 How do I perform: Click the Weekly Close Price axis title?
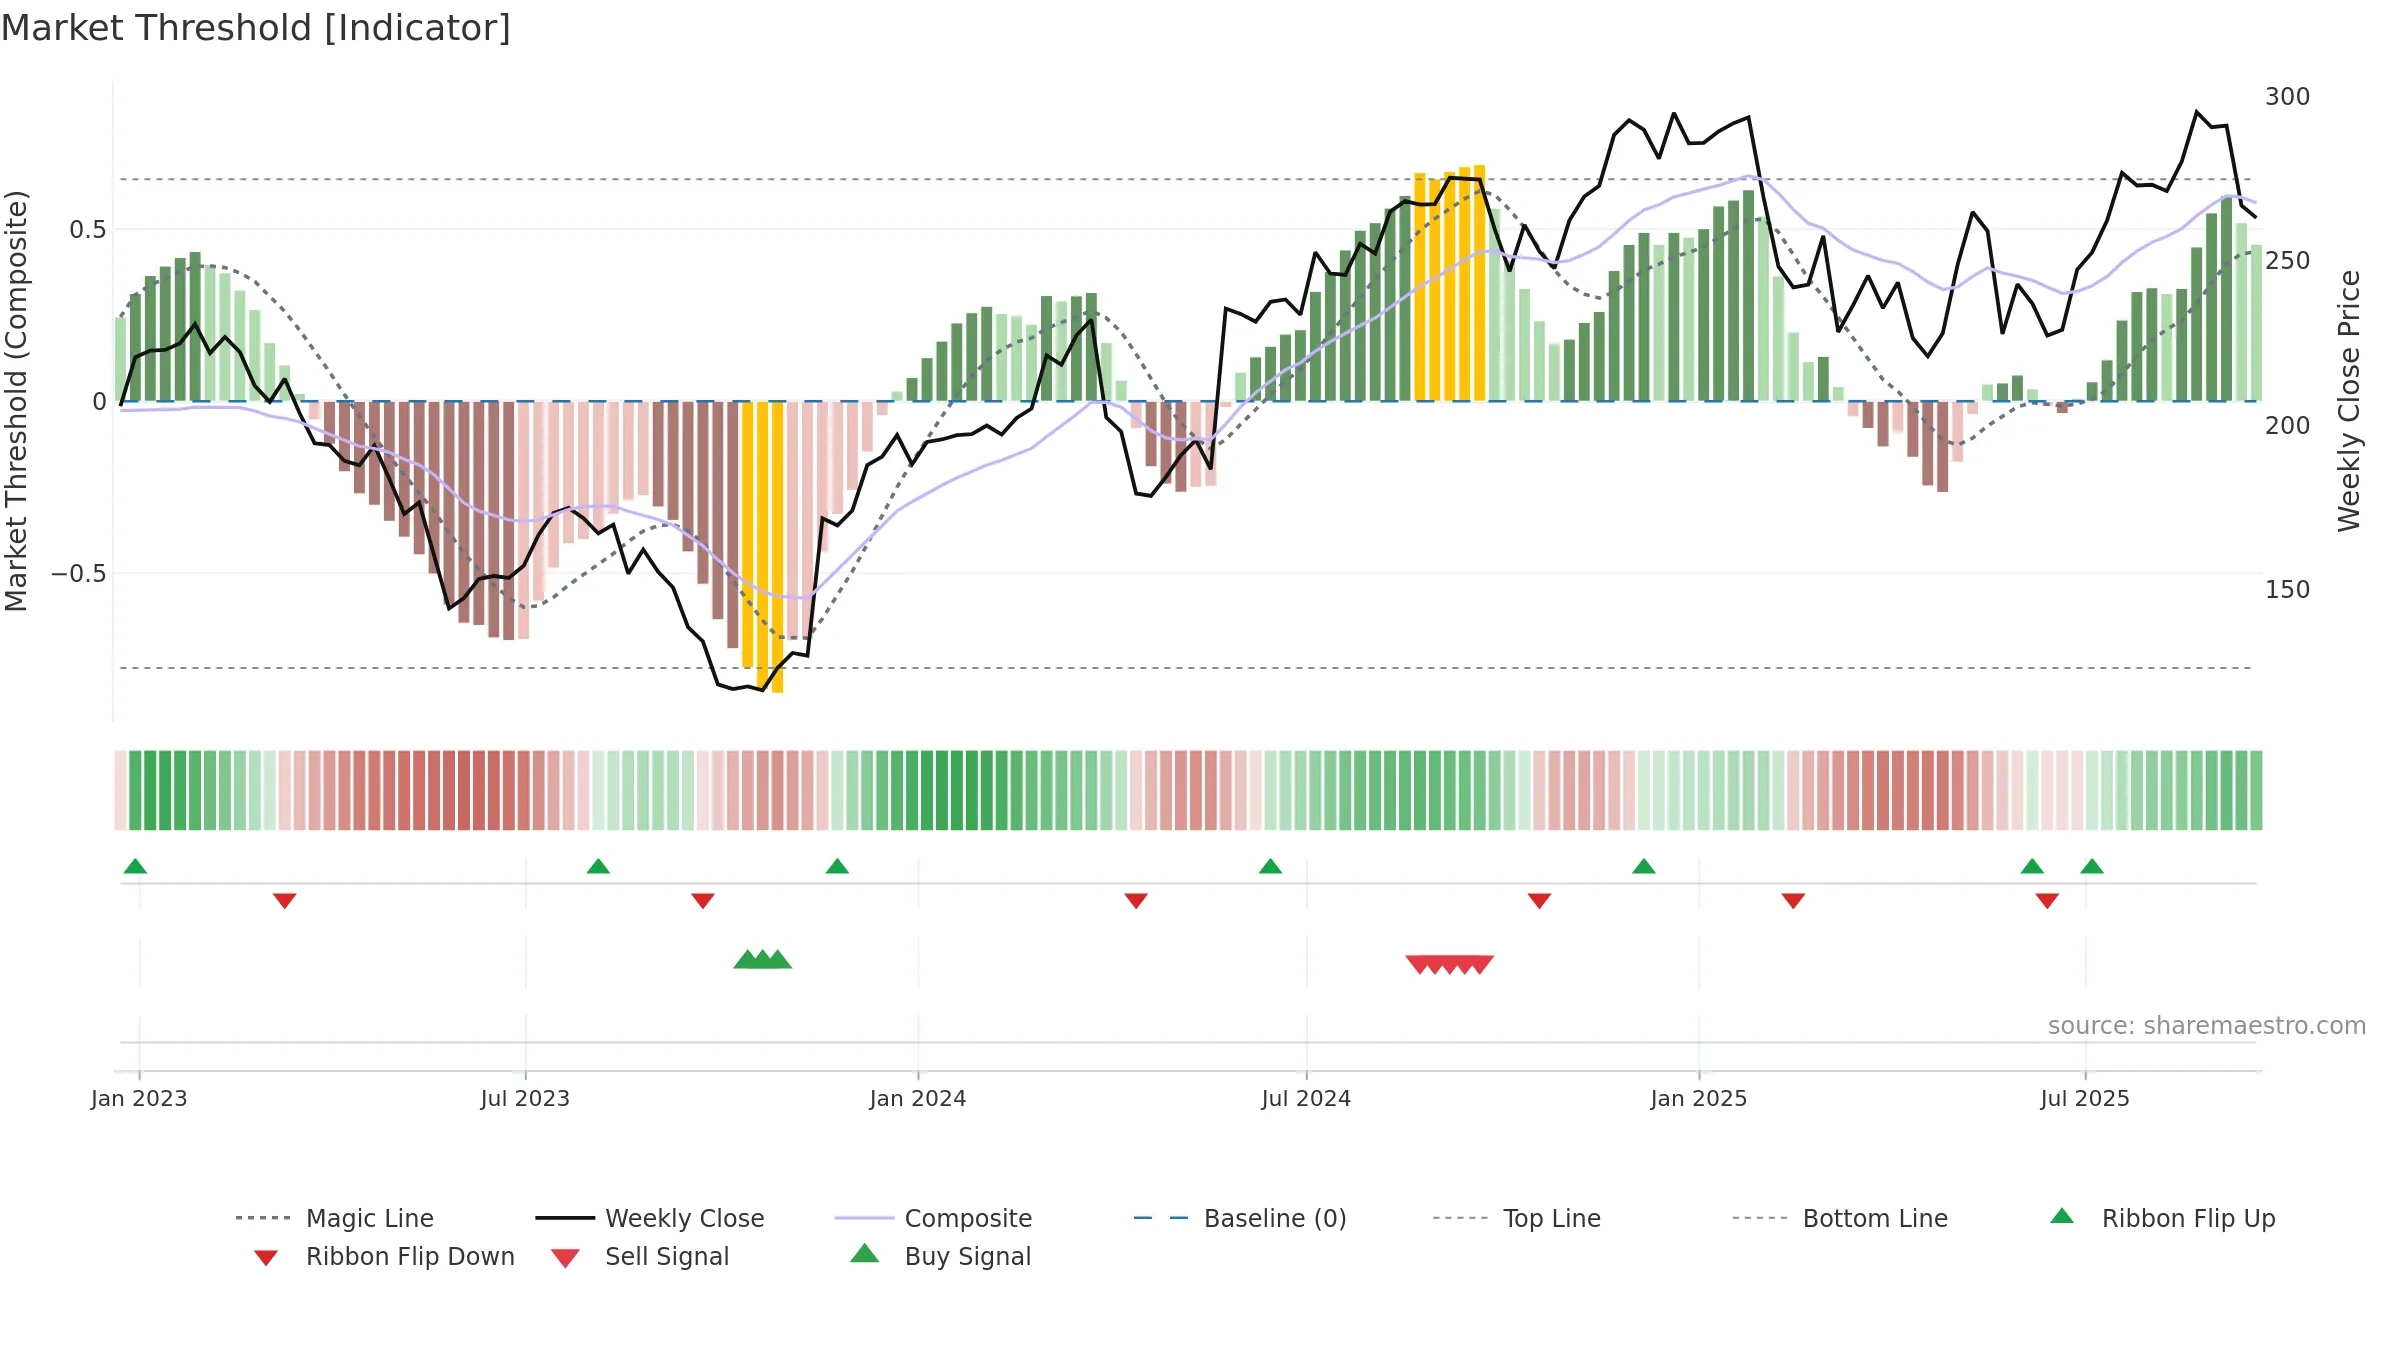click(2349, 401)
